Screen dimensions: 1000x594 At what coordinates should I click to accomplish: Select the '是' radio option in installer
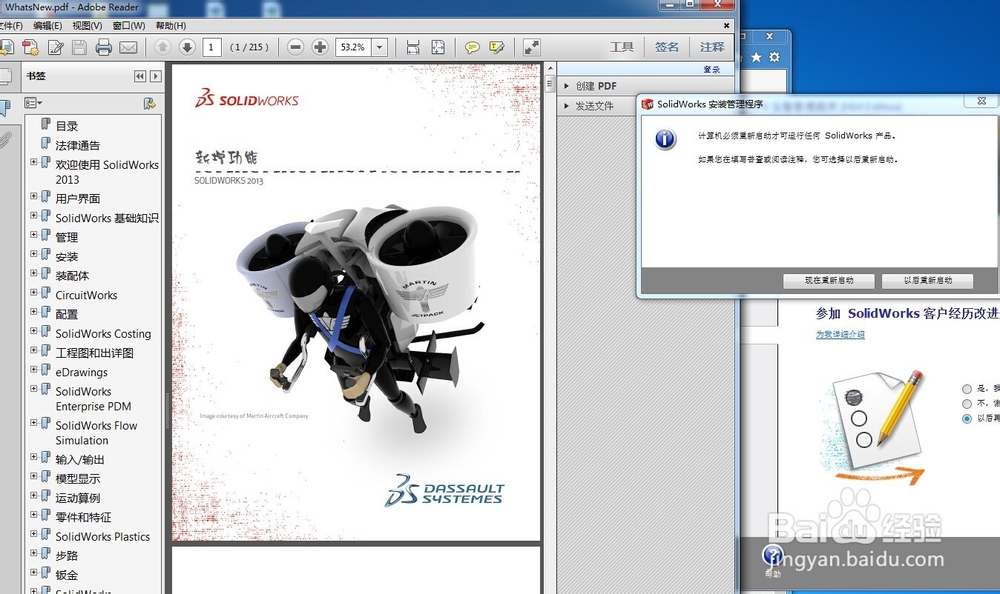coord(967,389)
